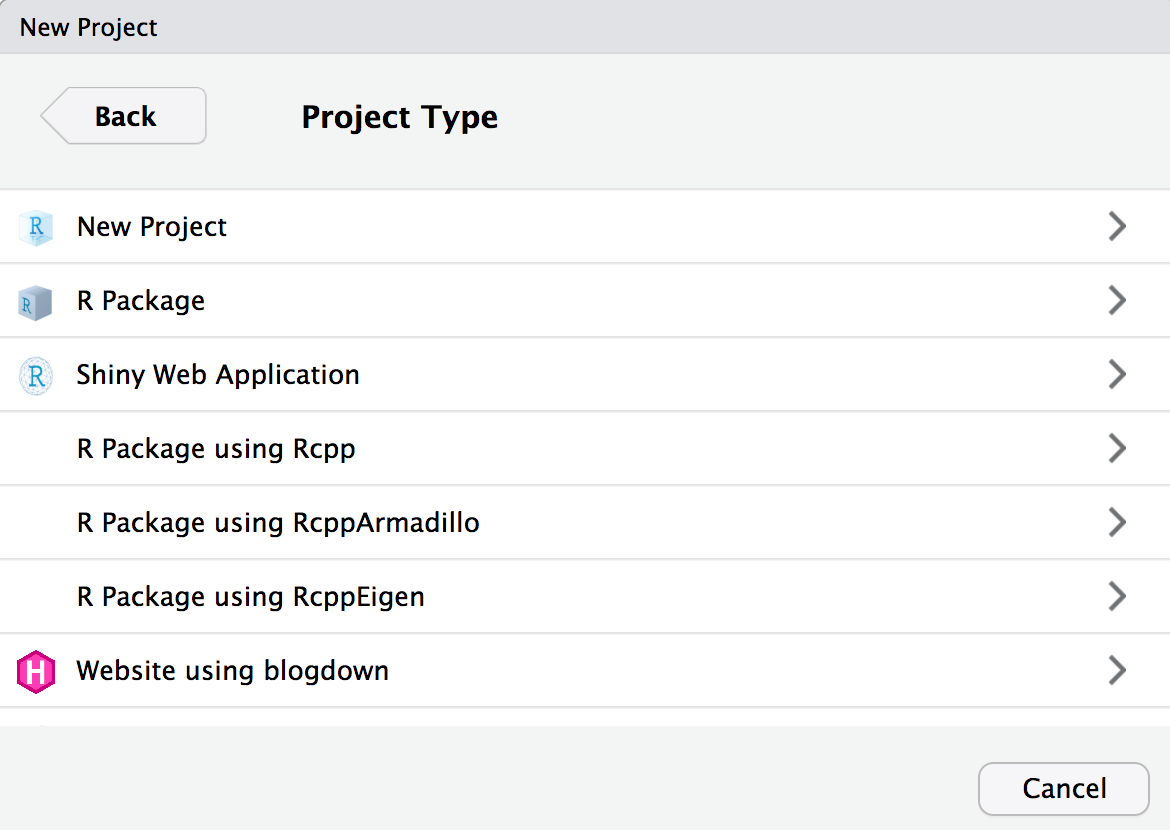Click chevron beside R Package using Rcpp
The width and height of the screenshot is (1170, 830).
pos(1117,449)
